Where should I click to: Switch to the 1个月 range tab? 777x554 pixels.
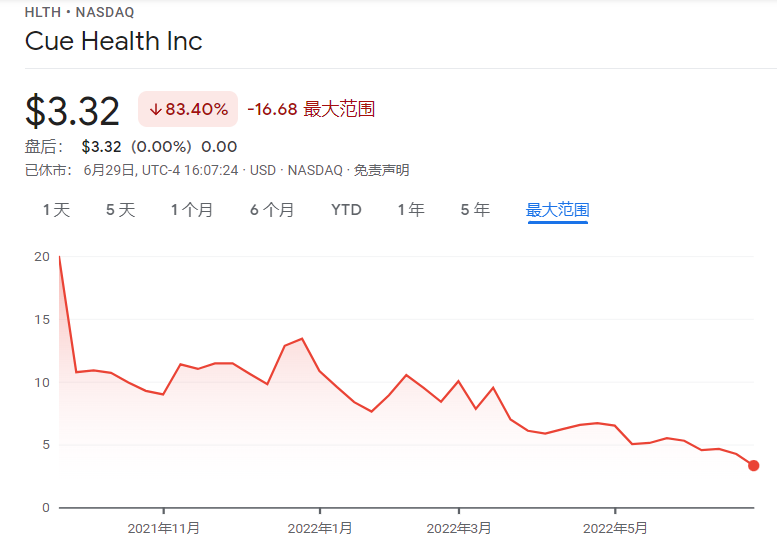click(x=192, y=210)
